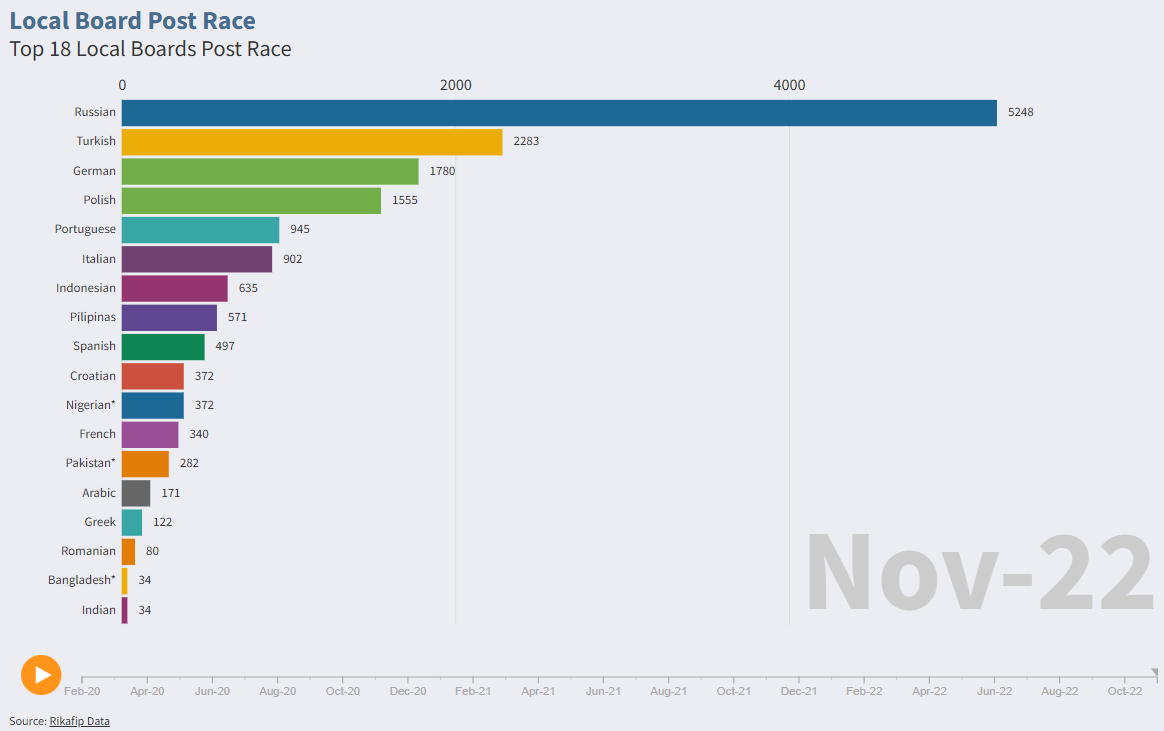Click the Croatian bar showing 372
Screen dimensions: 1164x731
[x=153, y=376]
